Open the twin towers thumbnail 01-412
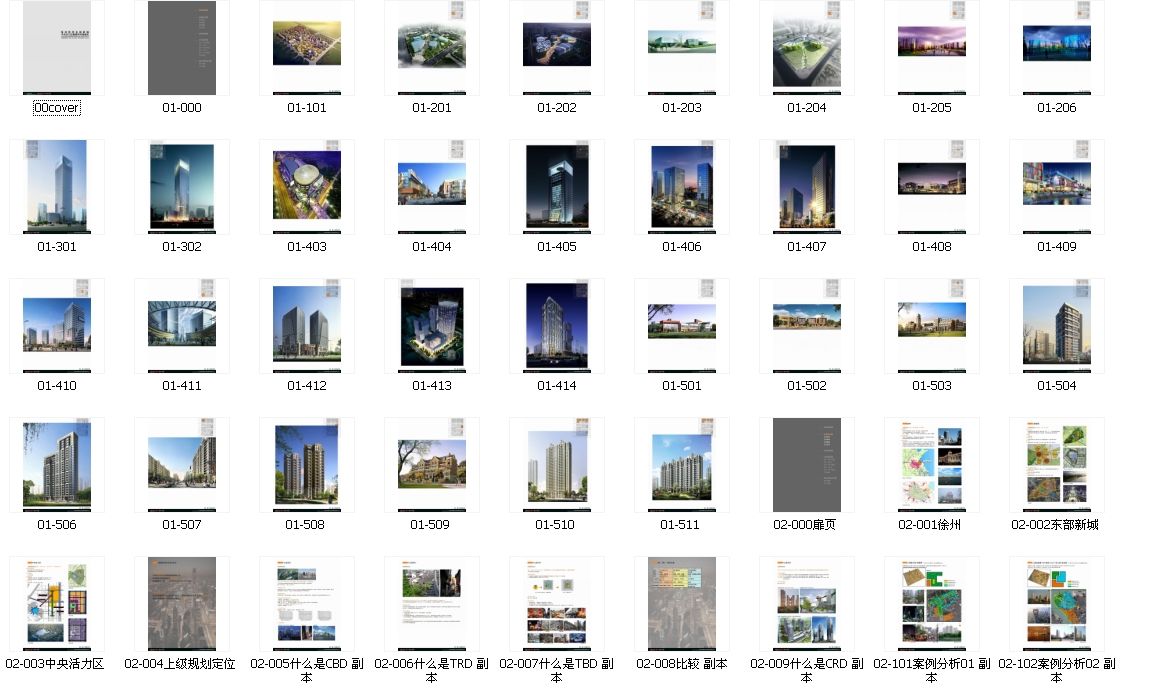The image size is (1155, 689). [x=306, y=325]
